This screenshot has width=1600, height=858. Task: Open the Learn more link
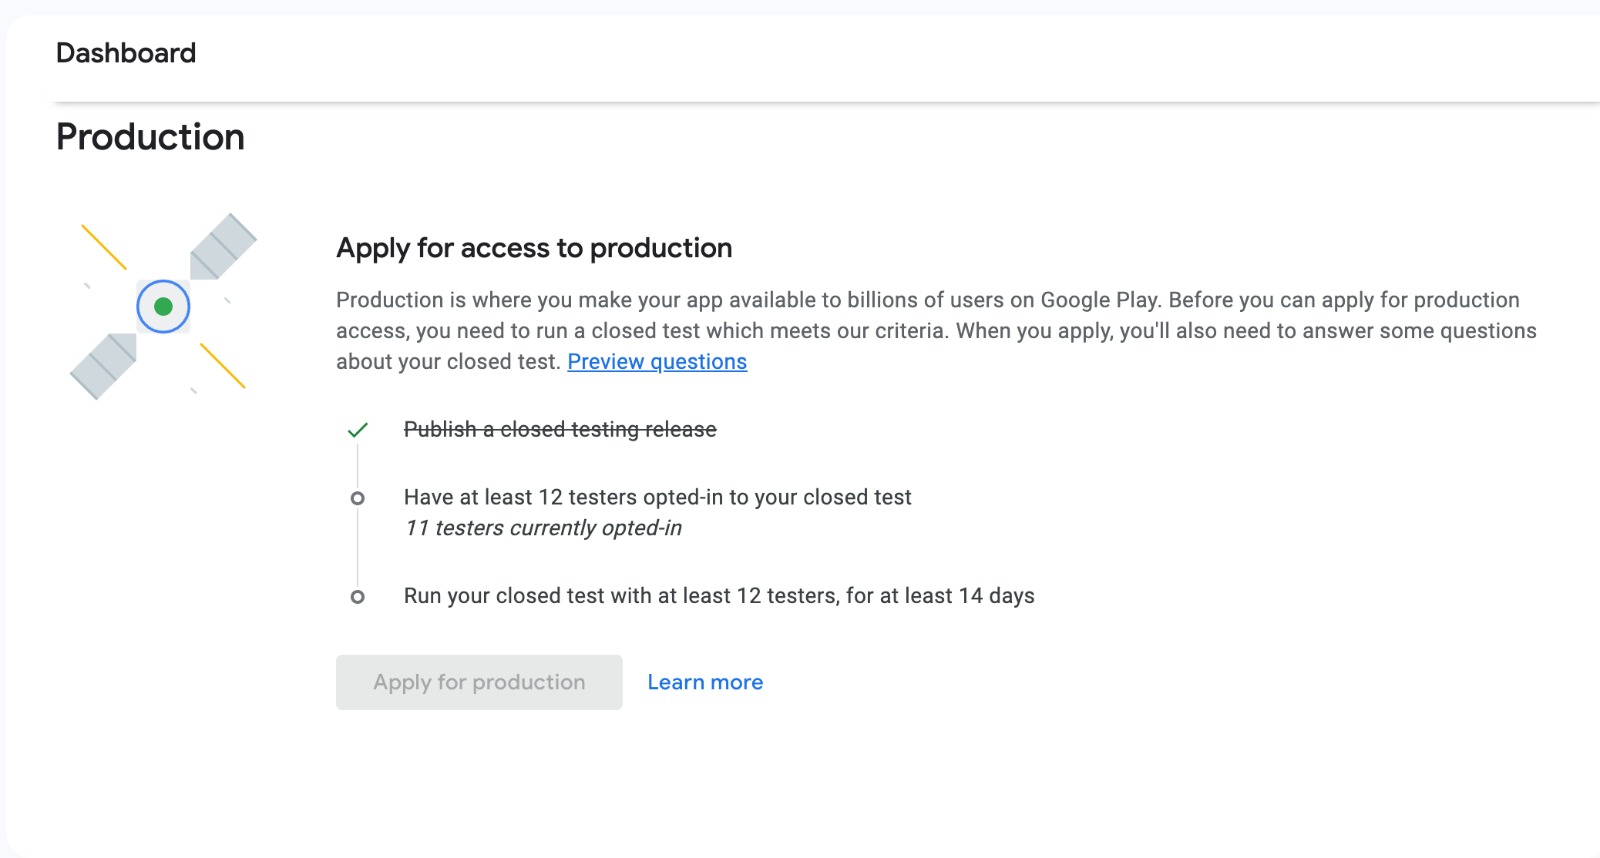click(705, 682)
